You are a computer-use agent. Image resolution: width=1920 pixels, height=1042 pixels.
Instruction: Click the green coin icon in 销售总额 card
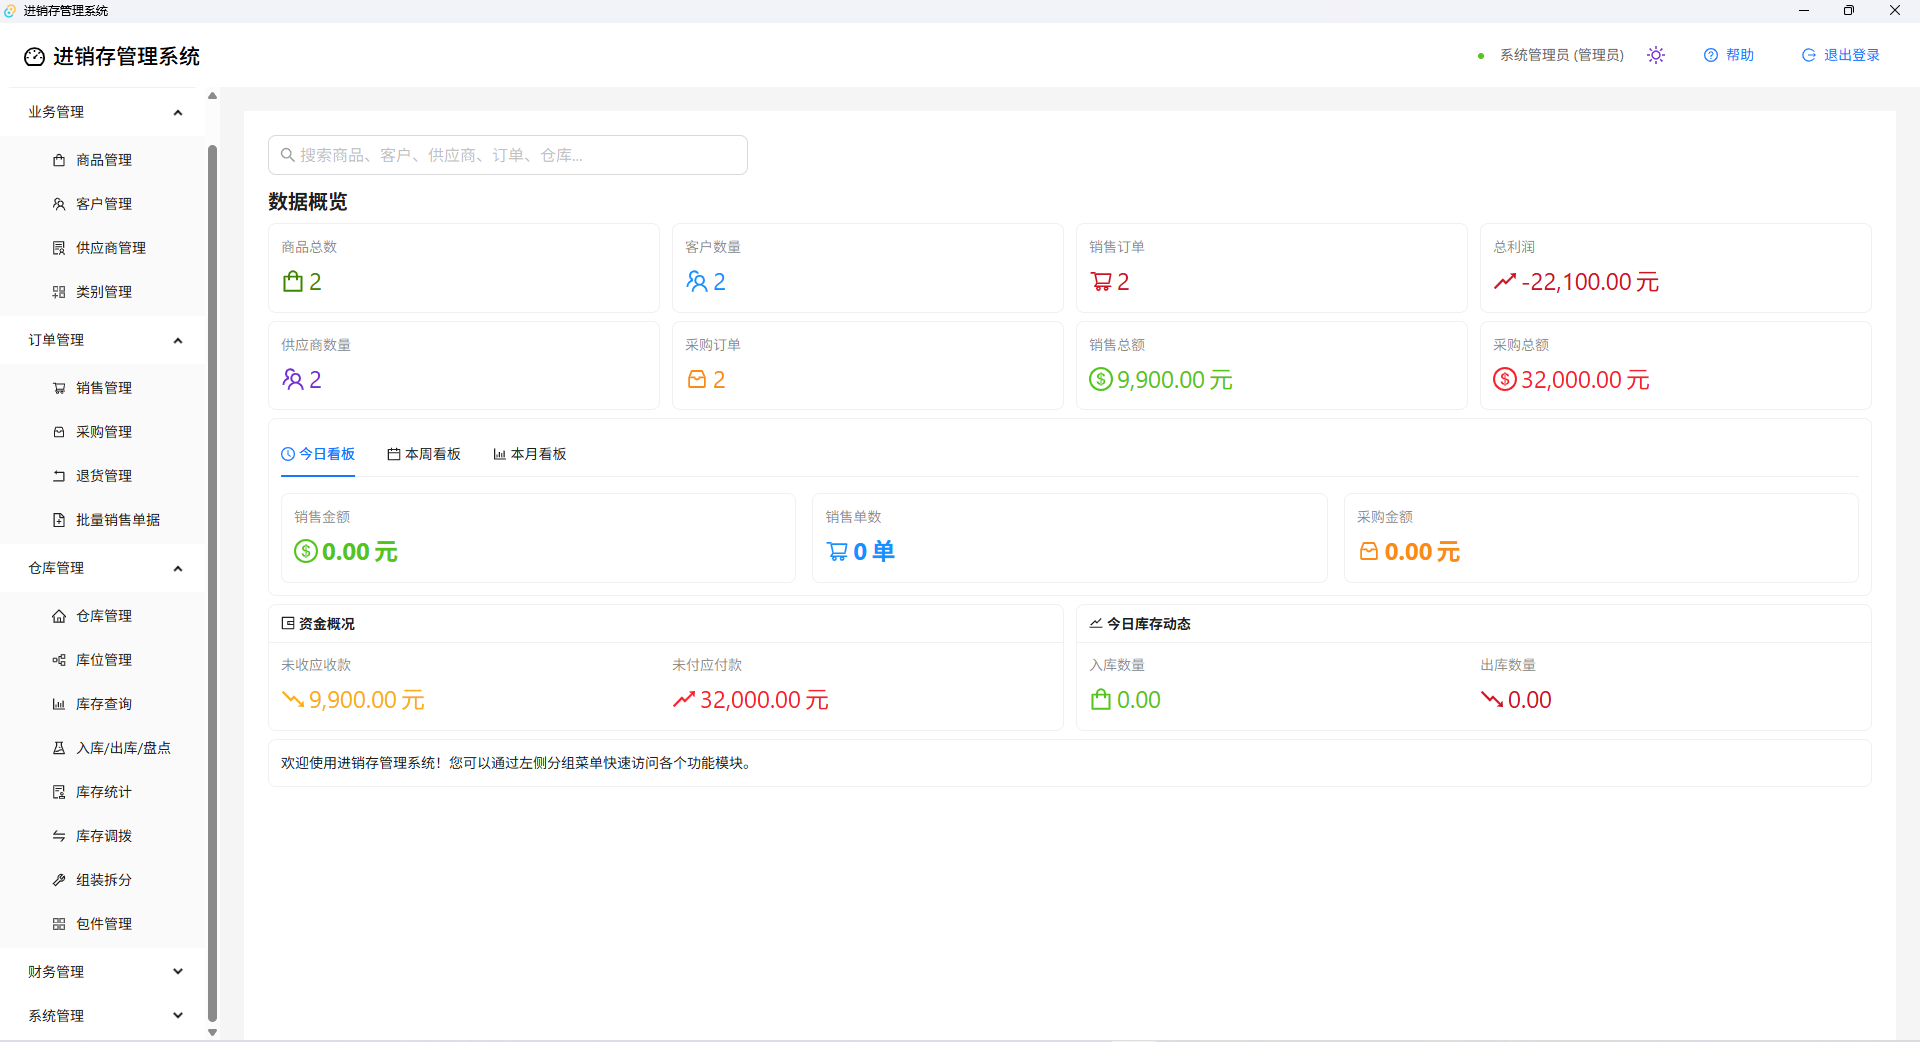(x=1101, y=380)
